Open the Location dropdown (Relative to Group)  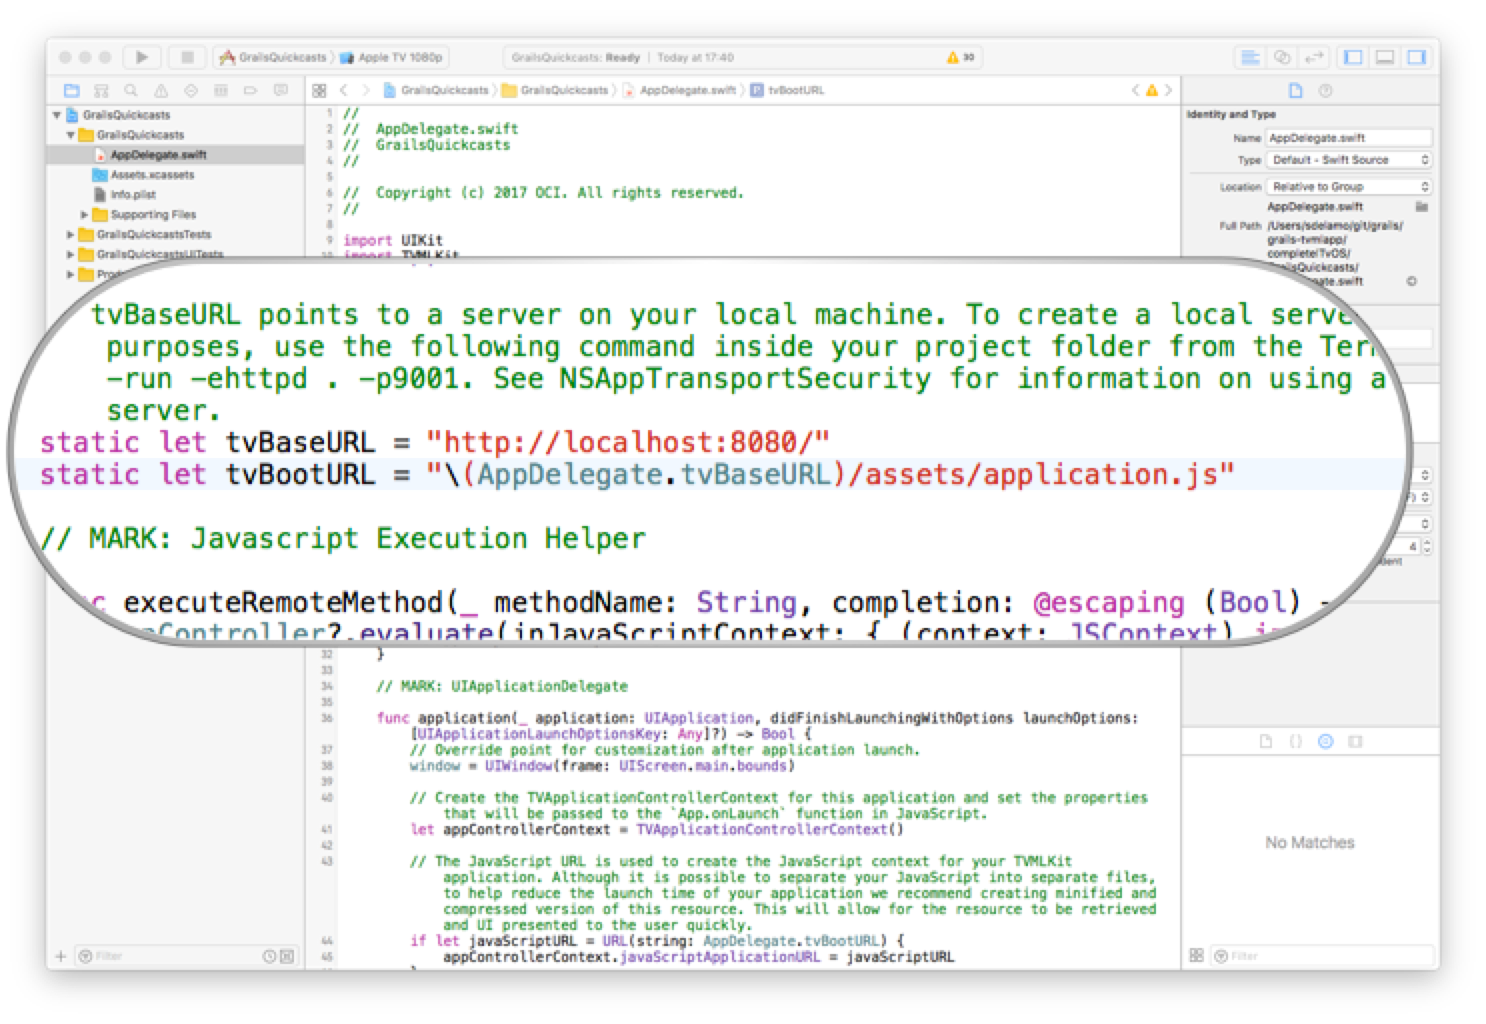pyautogui.click(x=1350, y=187)
